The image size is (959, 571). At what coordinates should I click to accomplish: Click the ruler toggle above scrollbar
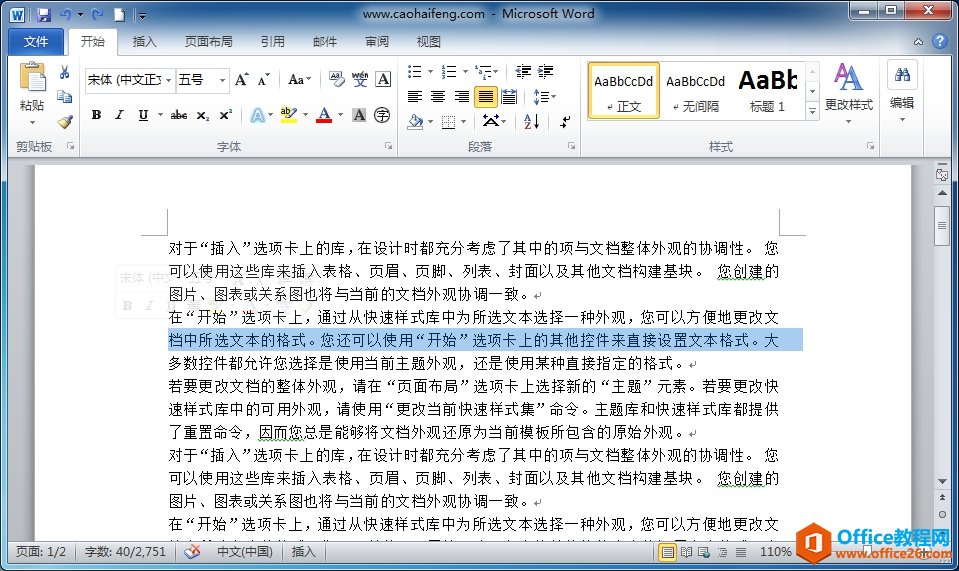942,174
